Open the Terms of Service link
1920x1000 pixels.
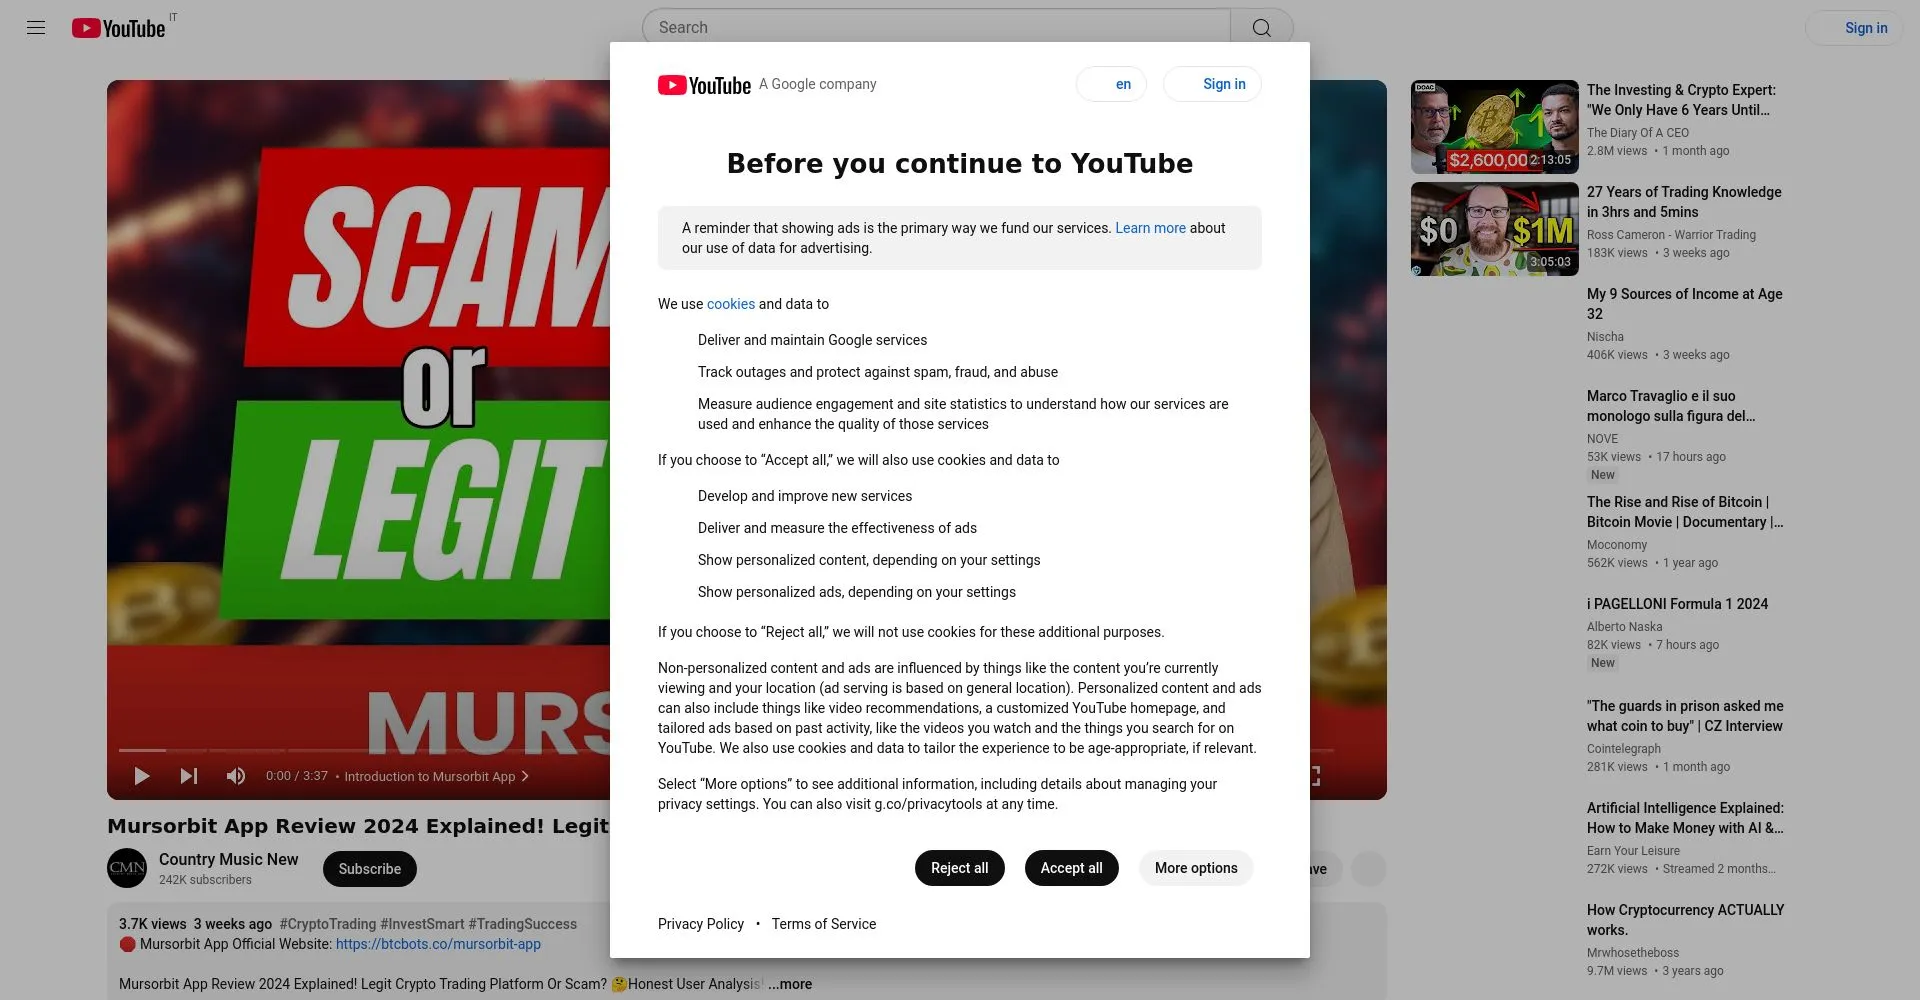(x=823, y=924)
